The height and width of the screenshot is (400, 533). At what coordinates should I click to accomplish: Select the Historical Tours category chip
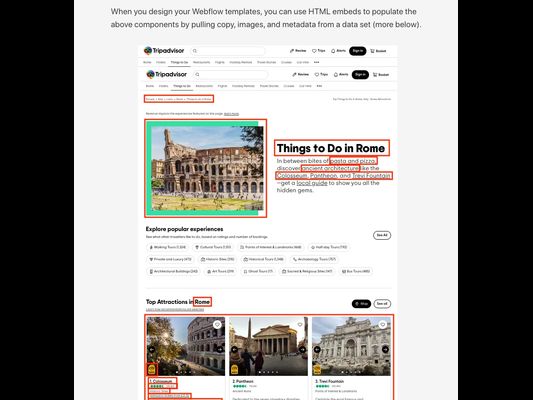263,259
